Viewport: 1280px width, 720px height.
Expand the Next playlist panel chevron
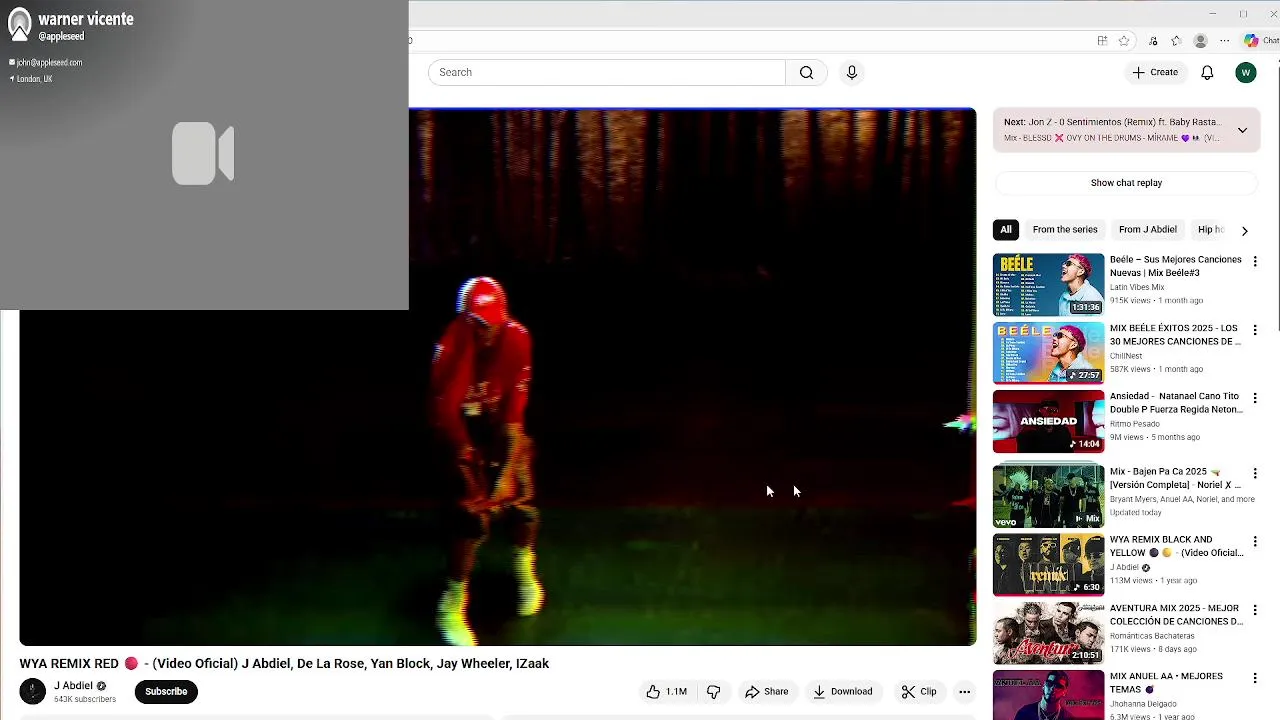coord(1242,130)
